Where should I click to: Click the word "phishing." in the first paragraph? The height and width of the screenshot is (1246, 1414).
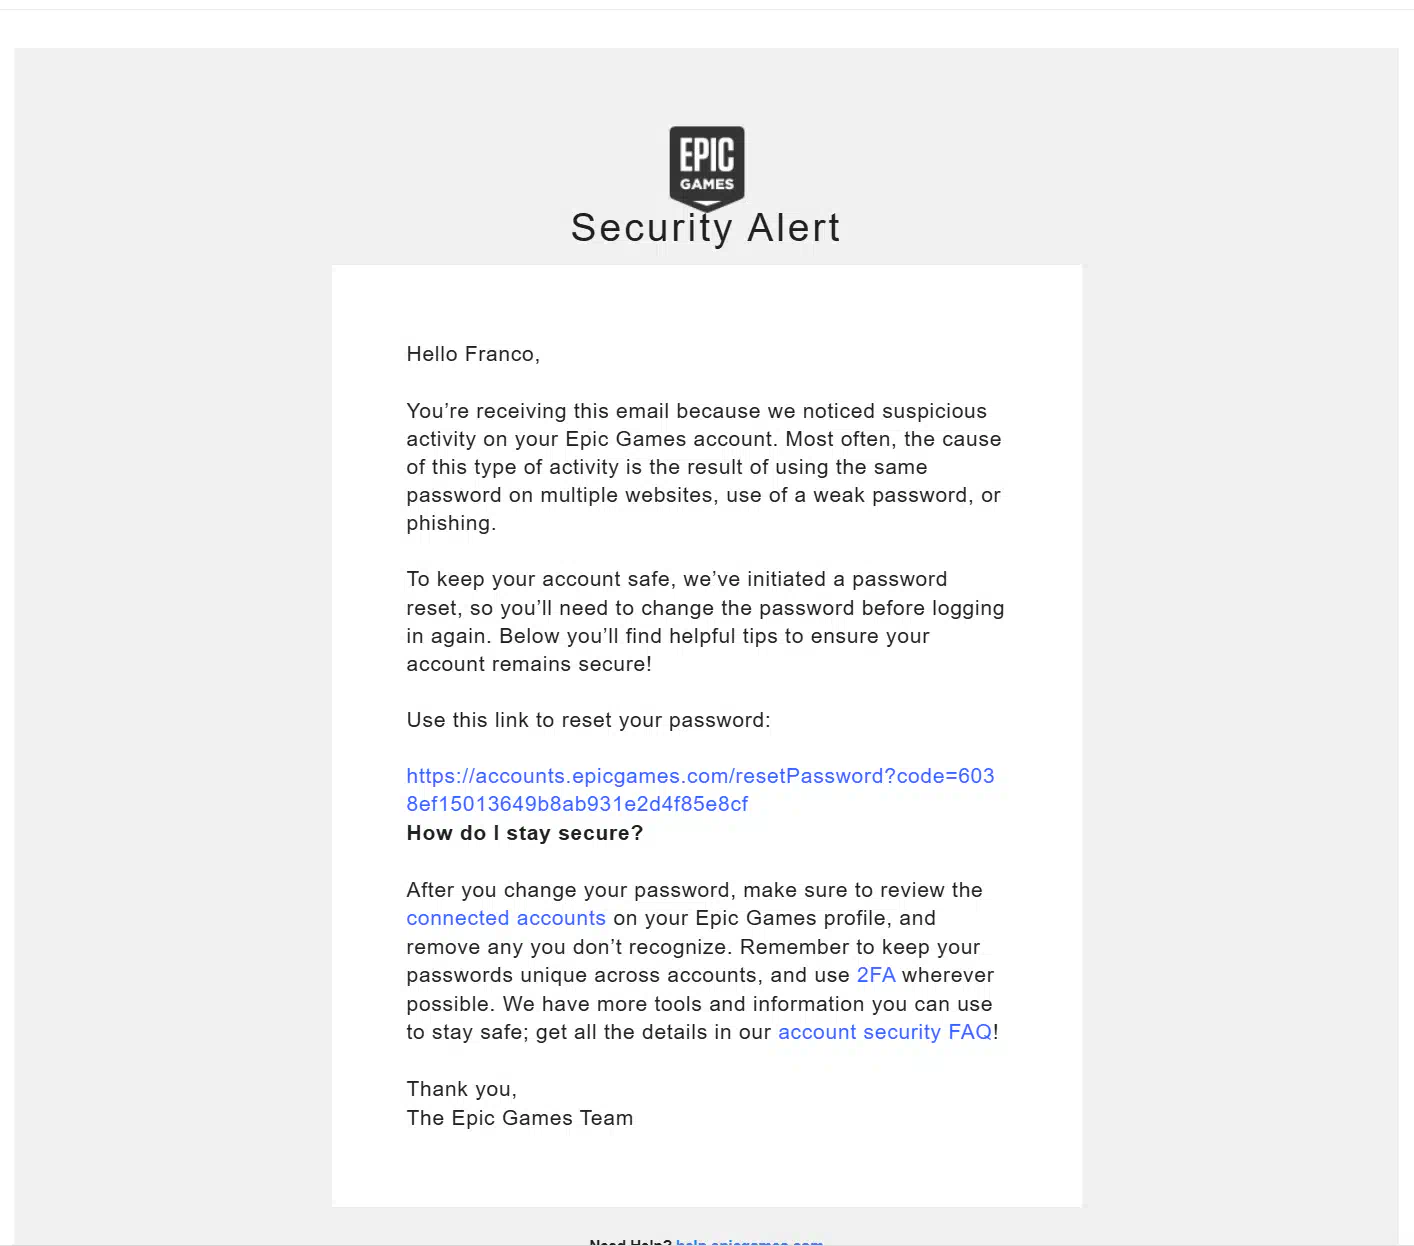[450, 524]
